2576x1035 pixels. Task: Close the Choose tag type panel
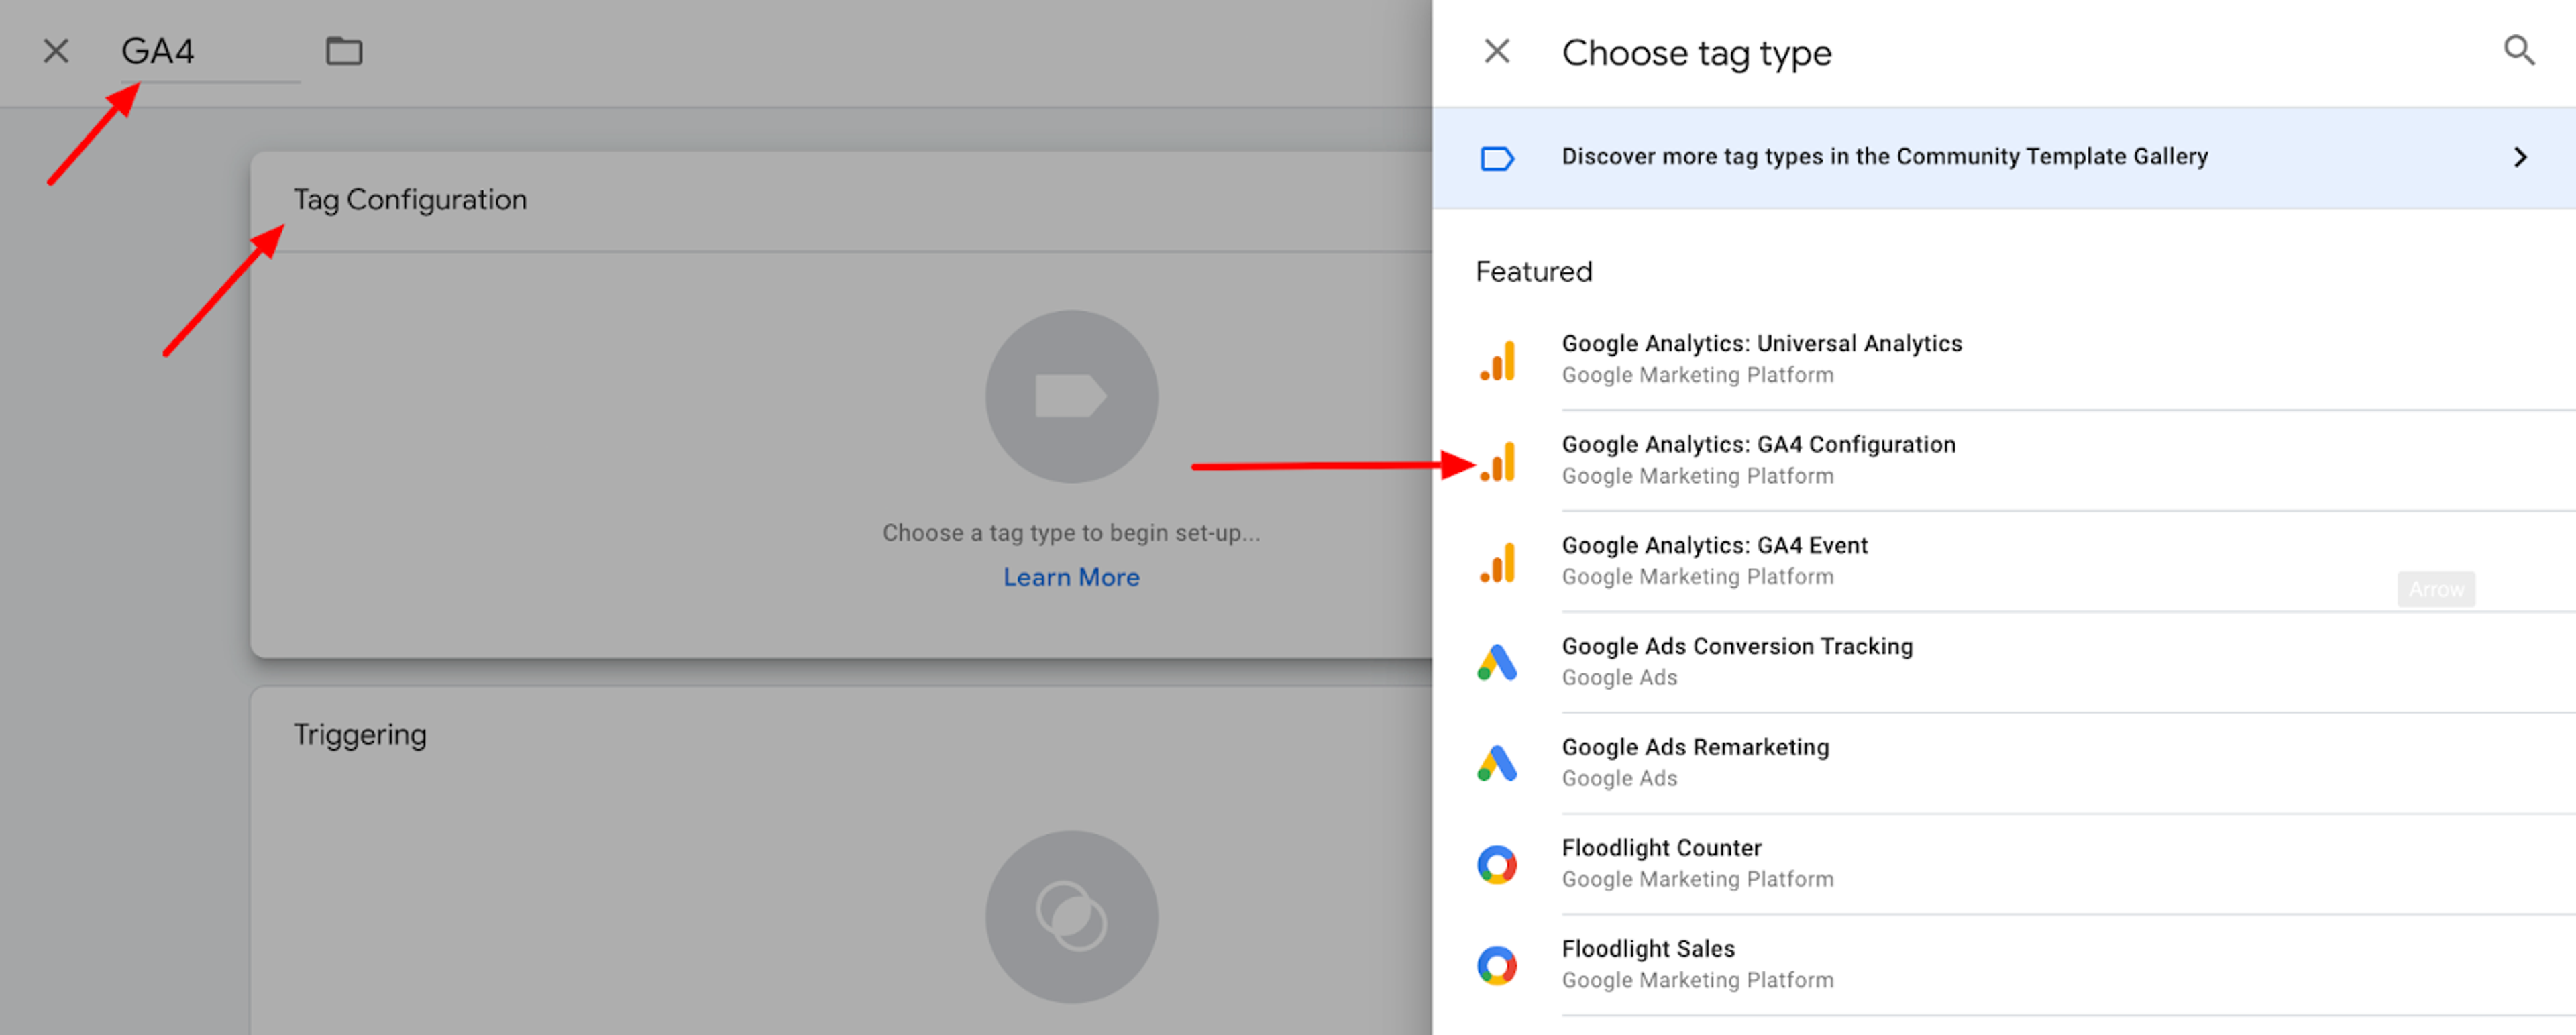coord(1496,51)
